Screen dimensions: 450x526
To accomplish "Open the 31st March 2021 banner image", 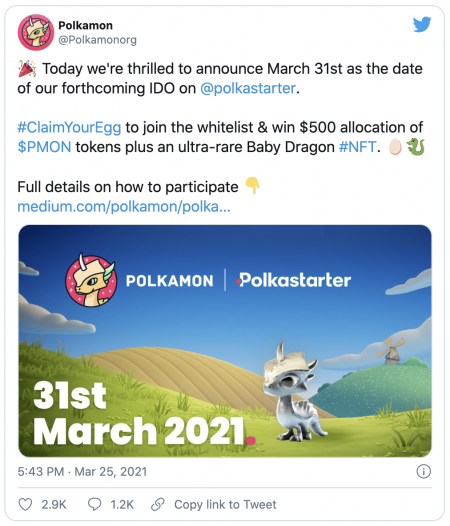I will click(225, 341).
